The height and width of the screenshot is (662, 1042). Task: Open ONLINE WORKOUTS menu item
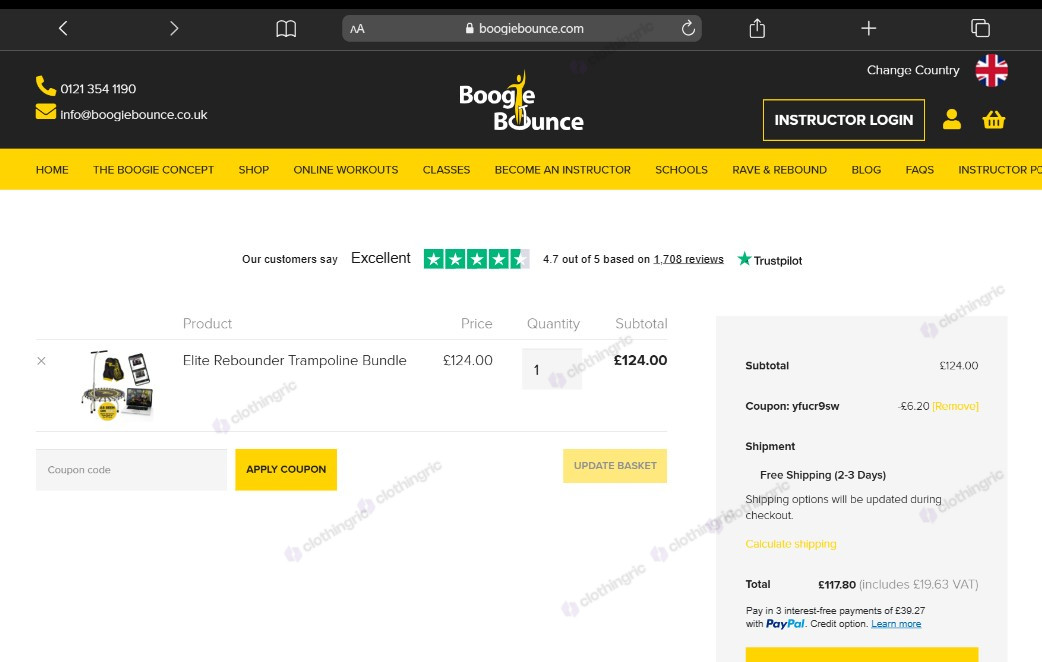(346, 170)
